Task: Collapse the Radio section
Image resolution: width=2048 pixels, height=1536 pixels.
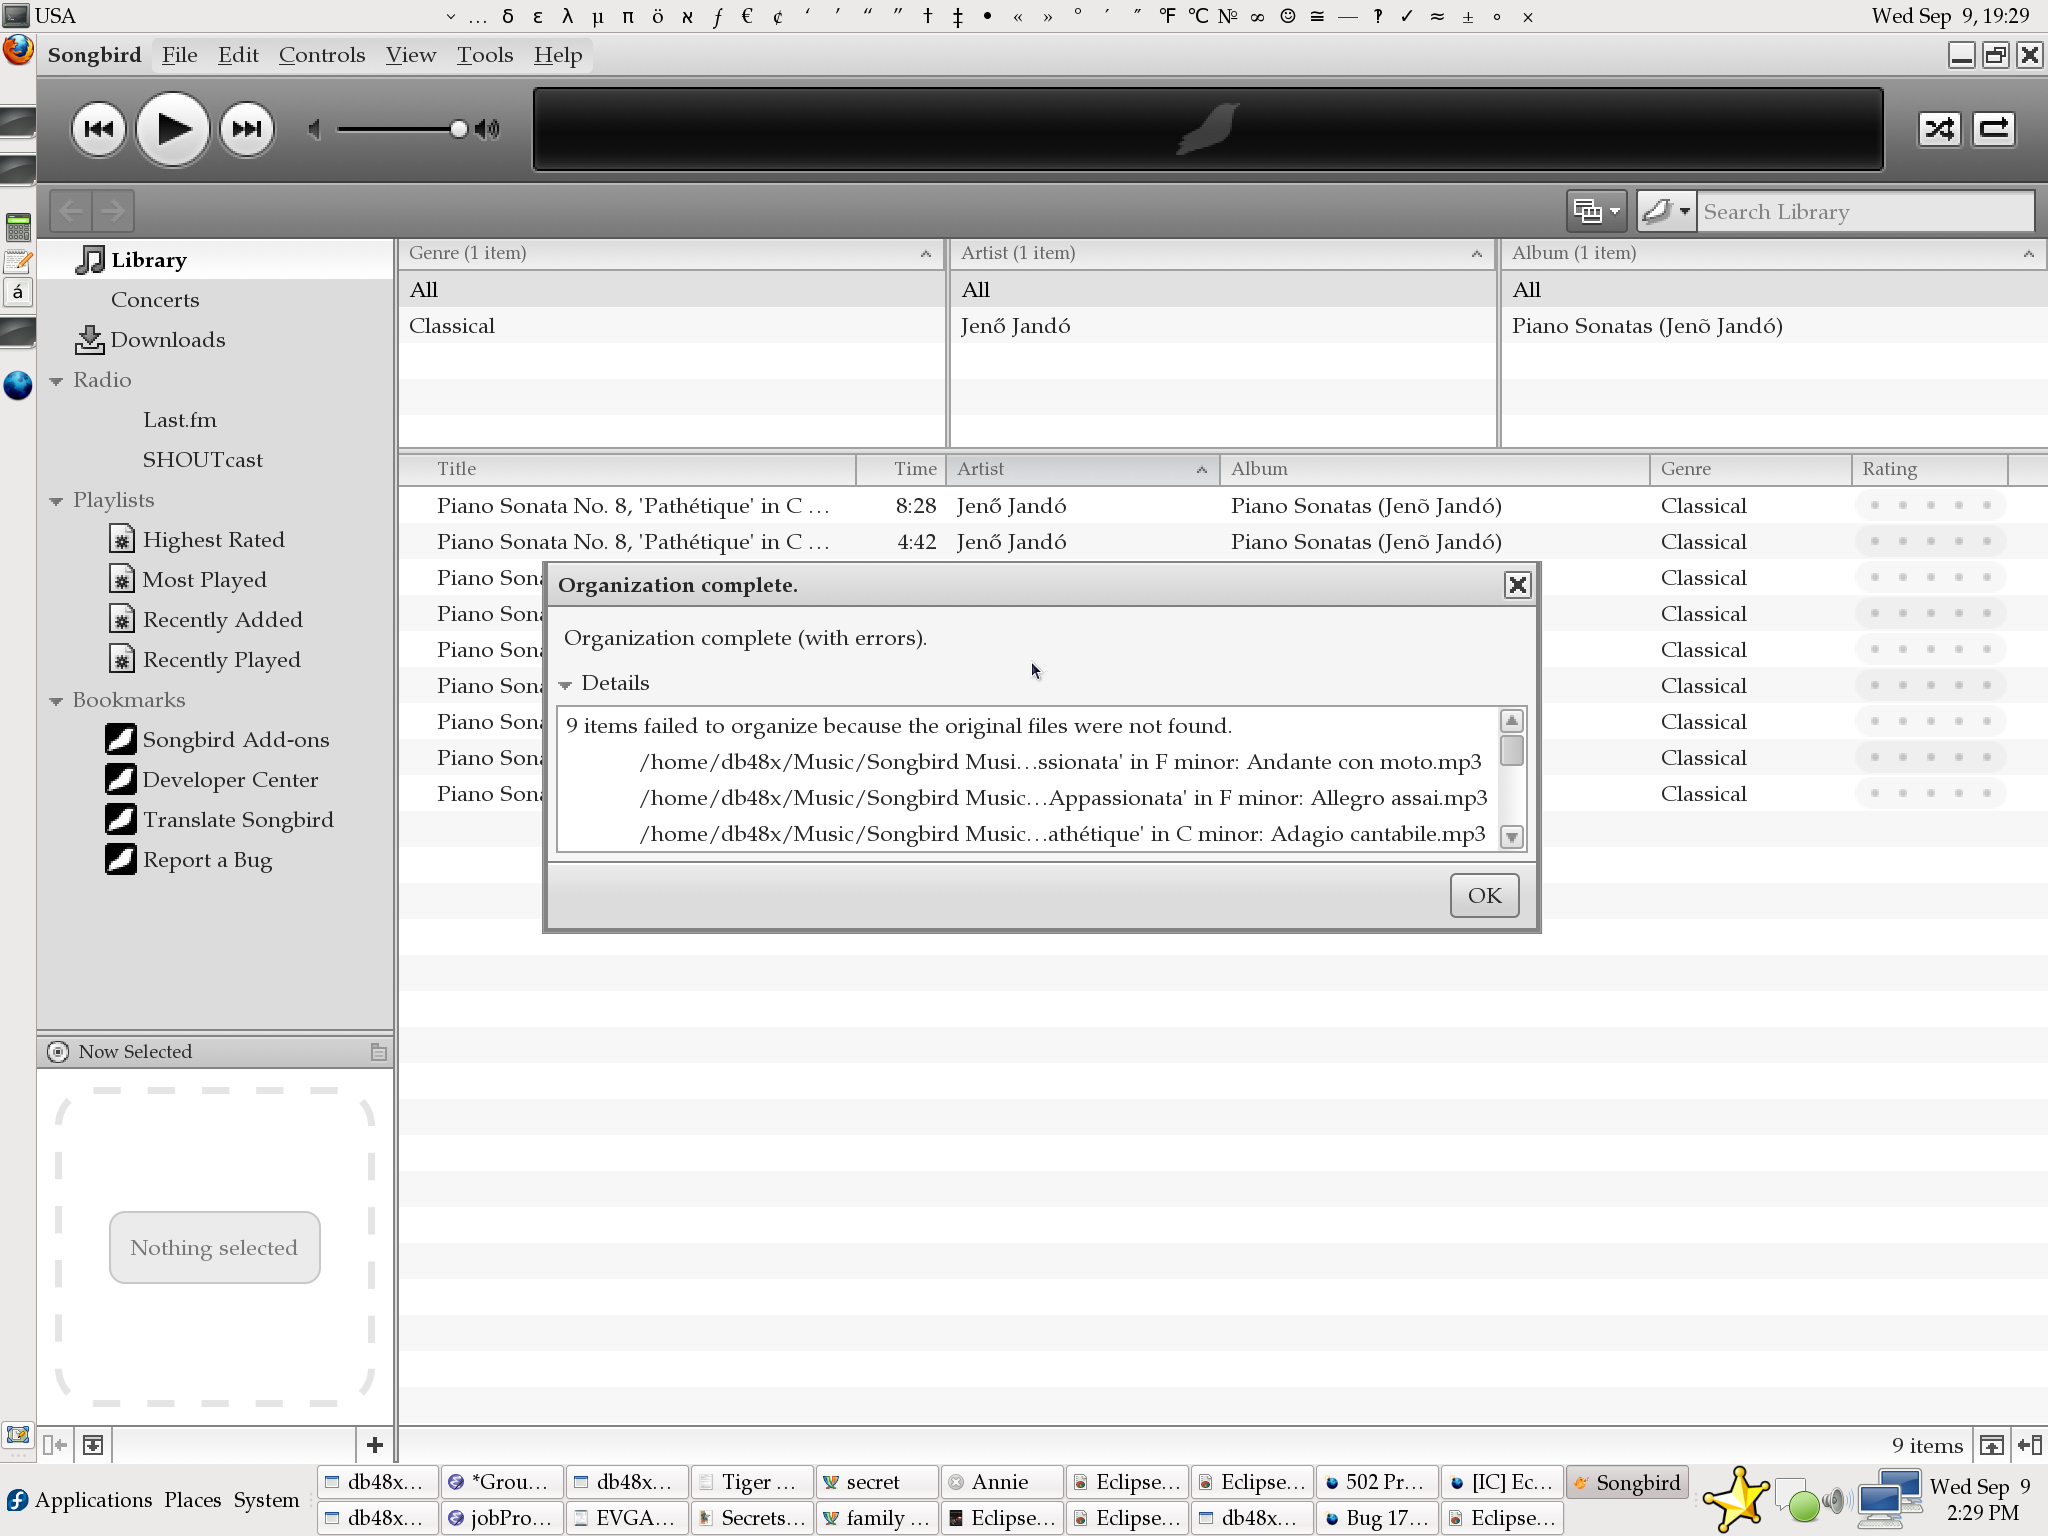Action: pos(56,381)
